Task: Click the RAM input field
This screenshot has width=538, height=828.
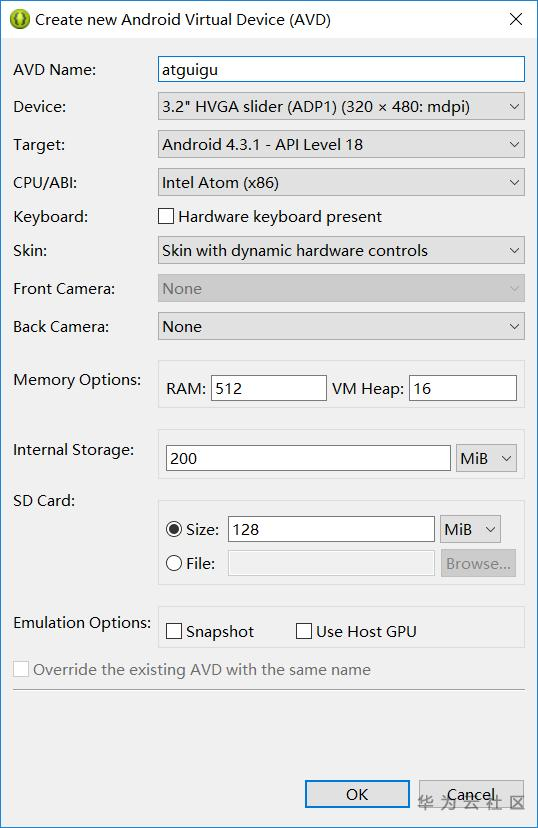Action: (x=269, y=388)
